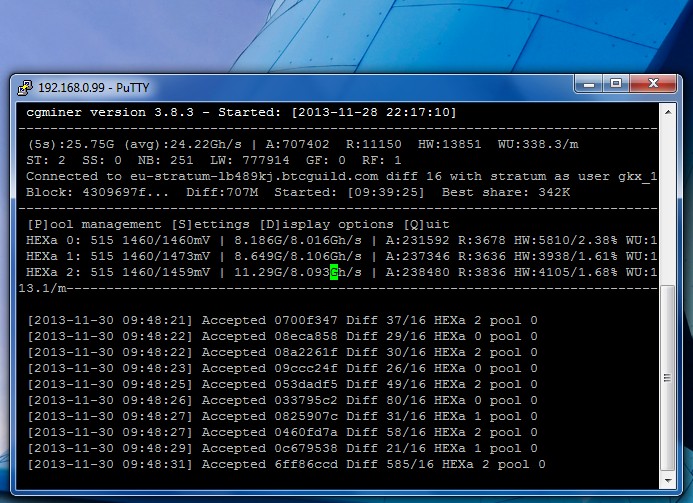Screen dimensions: 693x503
Task: Click 'cgminer version 3.8.3' text
Action: tap(110, 112)
